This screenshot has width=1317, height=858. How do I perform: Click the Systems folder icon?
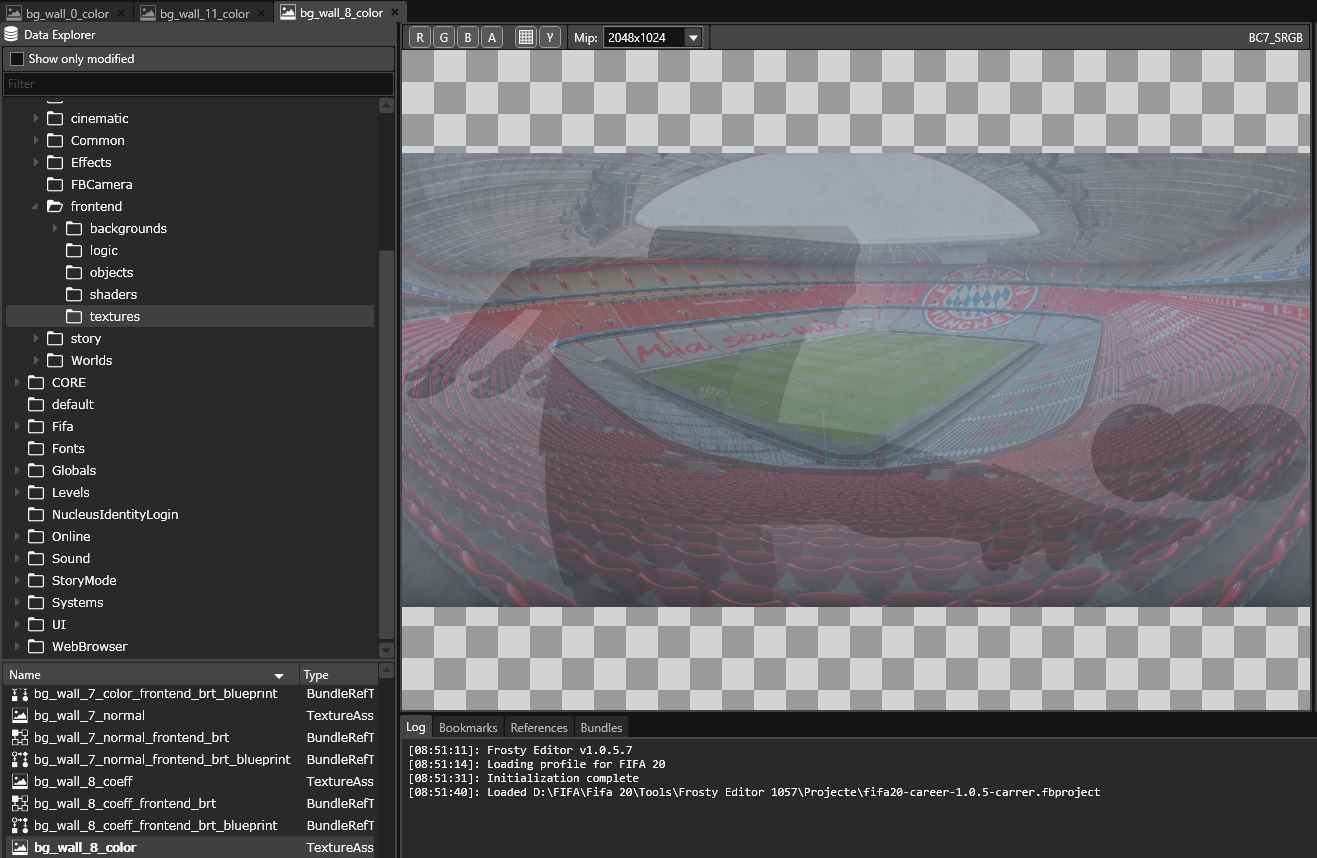[x=36, y=602]
